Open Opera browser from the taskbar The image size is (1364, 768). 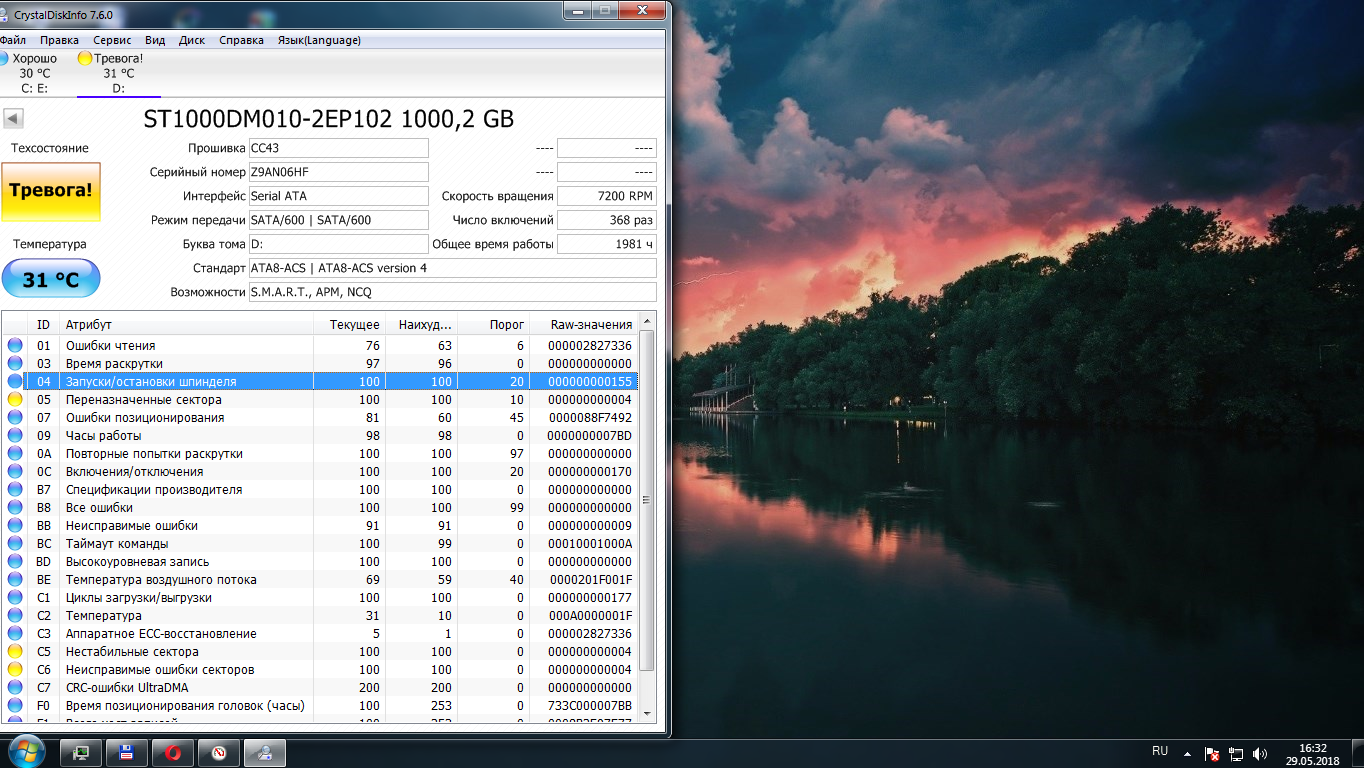tap(173, 753)
